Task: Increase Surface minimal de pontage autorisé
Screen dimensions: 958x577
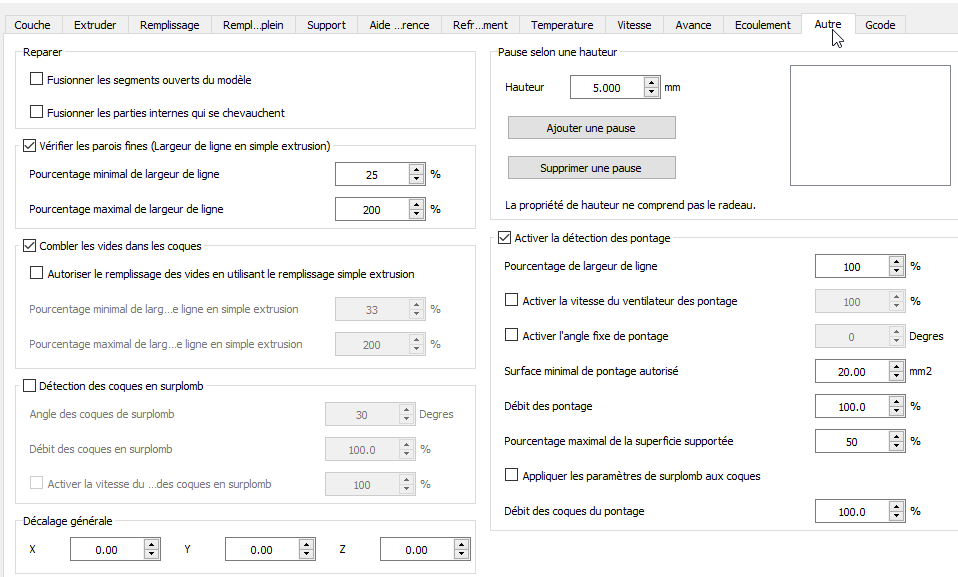Action: pyautogui.click(x=896, y=366)
